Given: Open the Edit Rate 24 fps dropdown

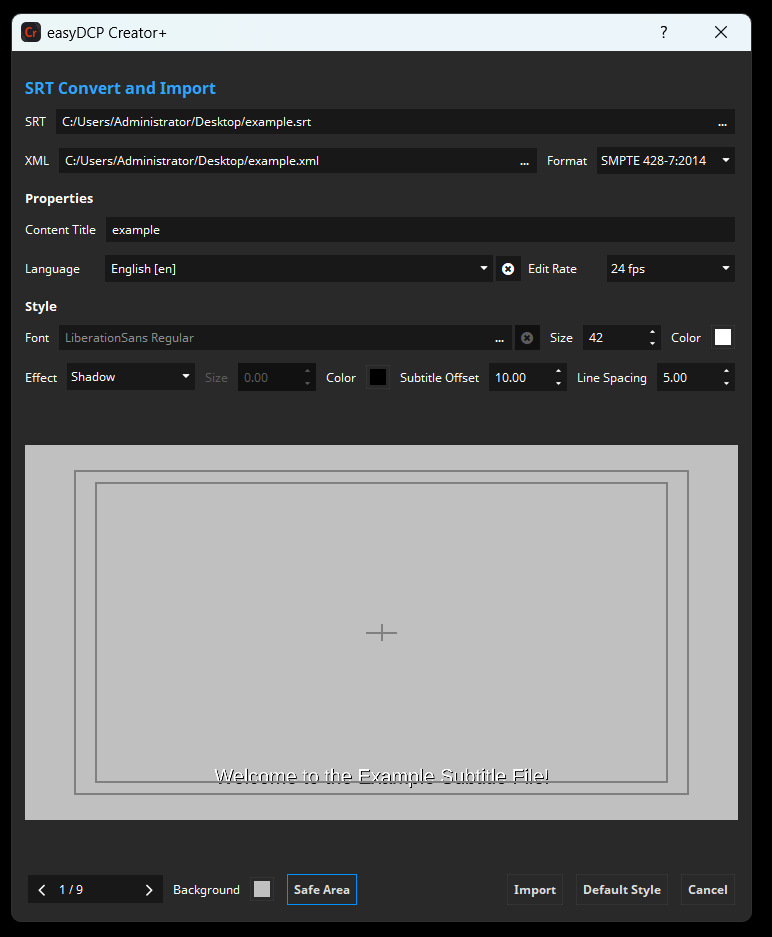Looking at the screenshot, I should (x=670, y=269).
